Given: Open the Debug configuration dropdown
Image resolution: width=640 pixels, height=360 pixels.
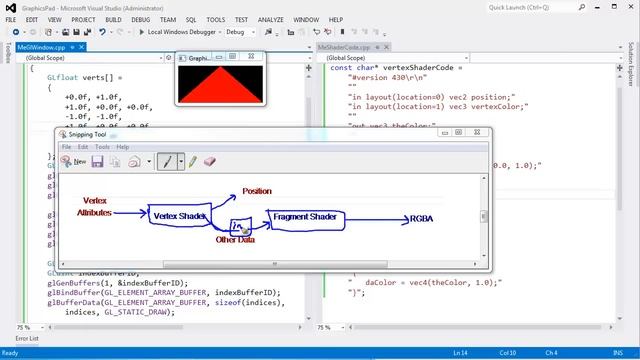Looking at the screenshot, I should 240,32.
